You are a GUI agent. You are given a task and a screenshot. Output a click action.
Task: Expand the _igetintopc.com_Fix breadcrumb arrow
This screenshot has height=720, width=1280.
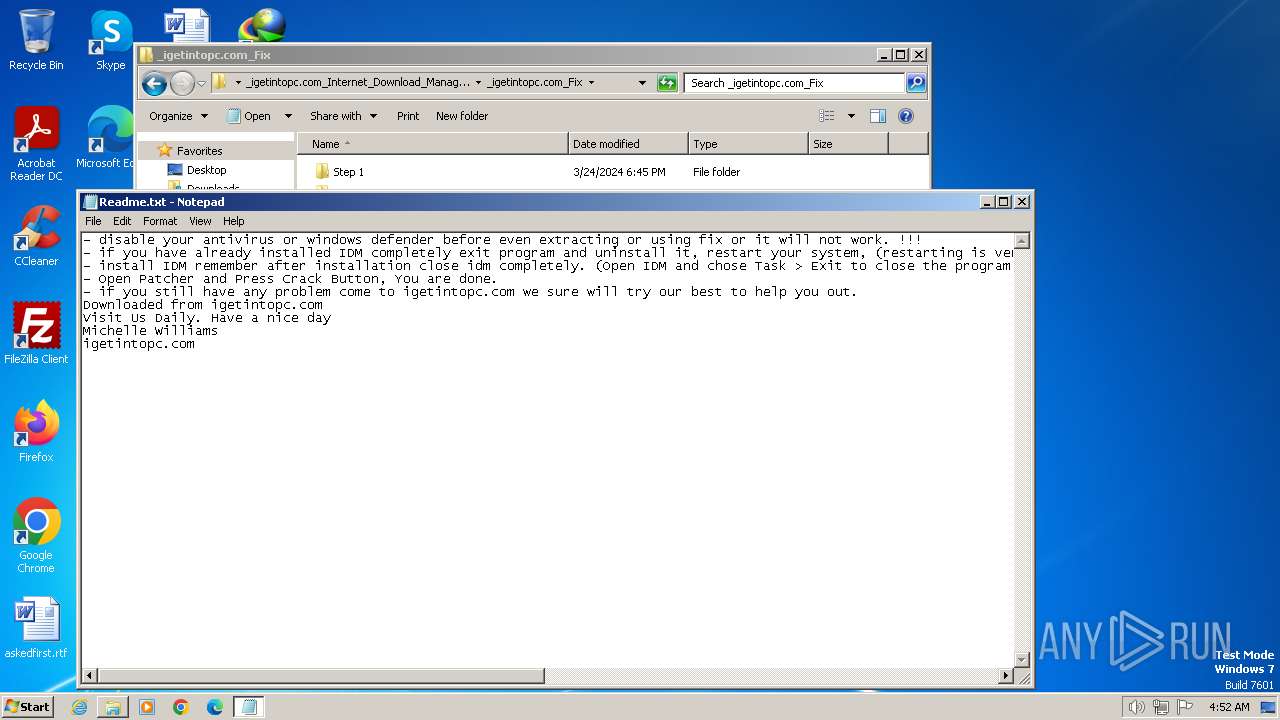(591, 83)
